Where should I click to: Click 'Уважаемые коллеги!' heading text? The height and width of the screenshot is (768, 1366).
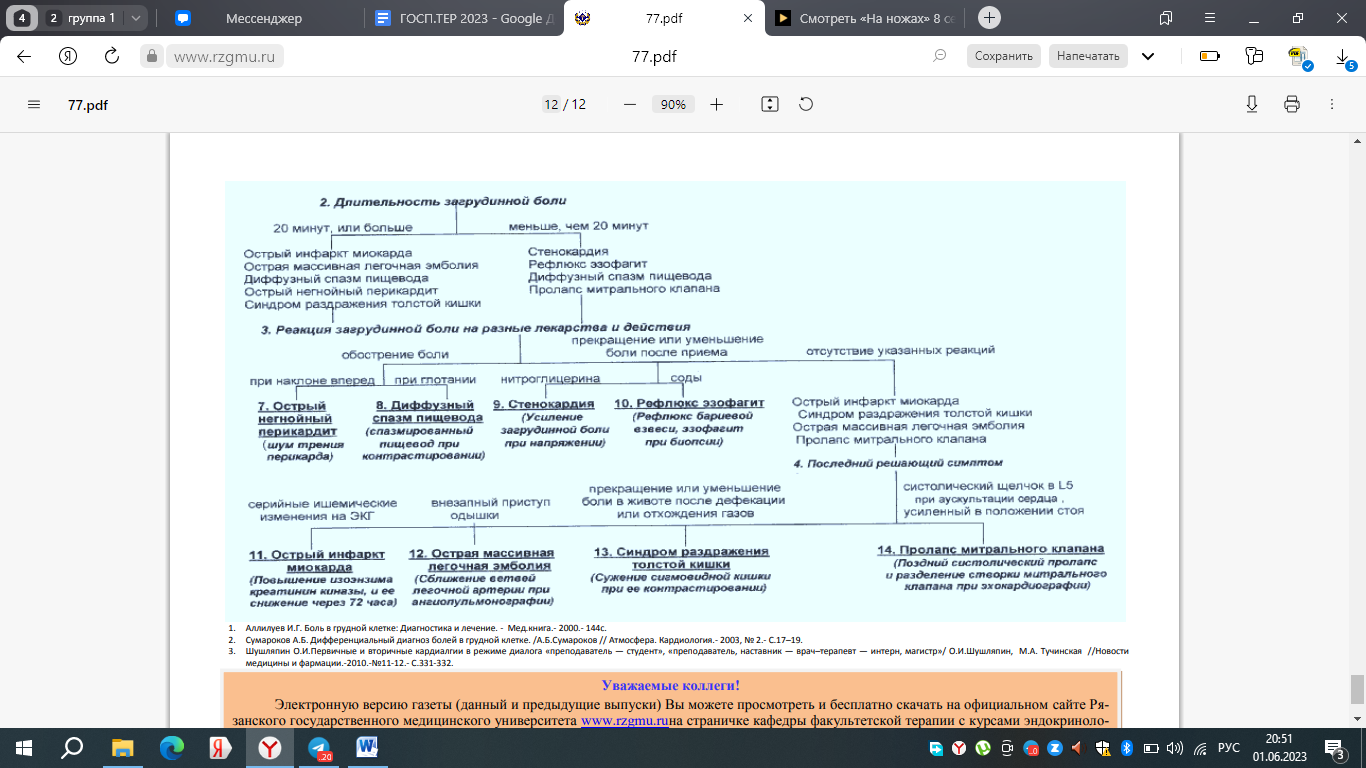(x=671, y=685)
